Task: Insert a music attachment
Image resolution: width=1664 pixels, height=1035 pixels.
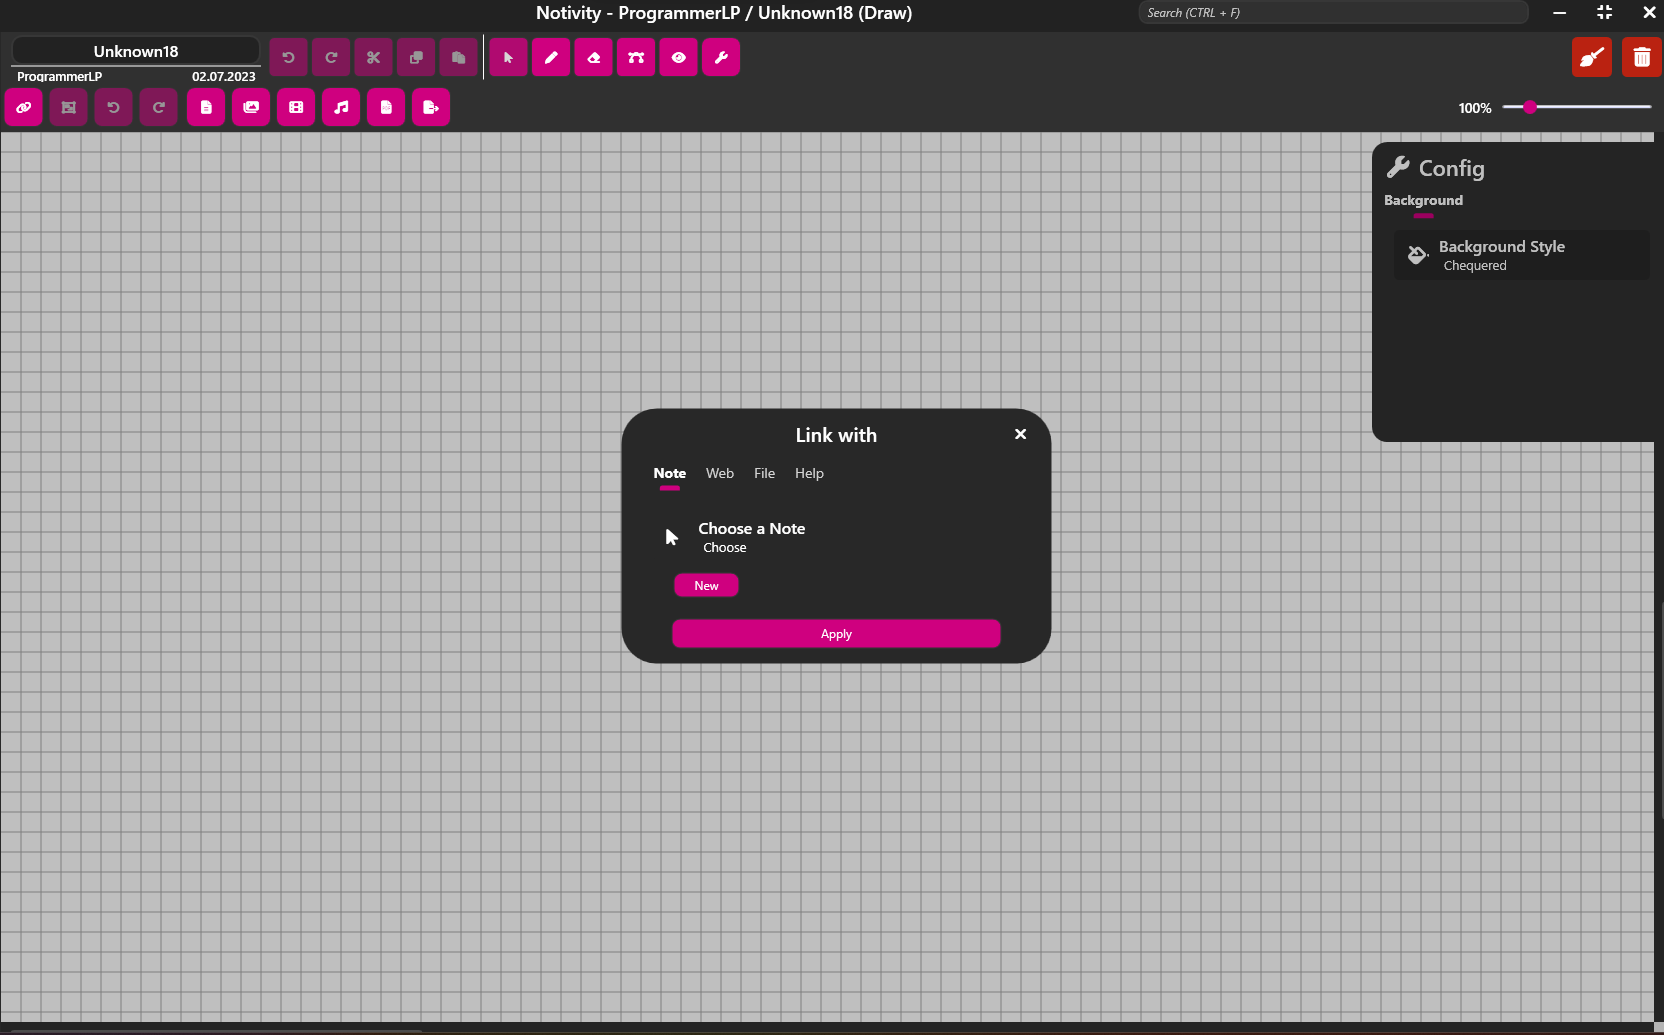Action: click(x=341, y=107)
